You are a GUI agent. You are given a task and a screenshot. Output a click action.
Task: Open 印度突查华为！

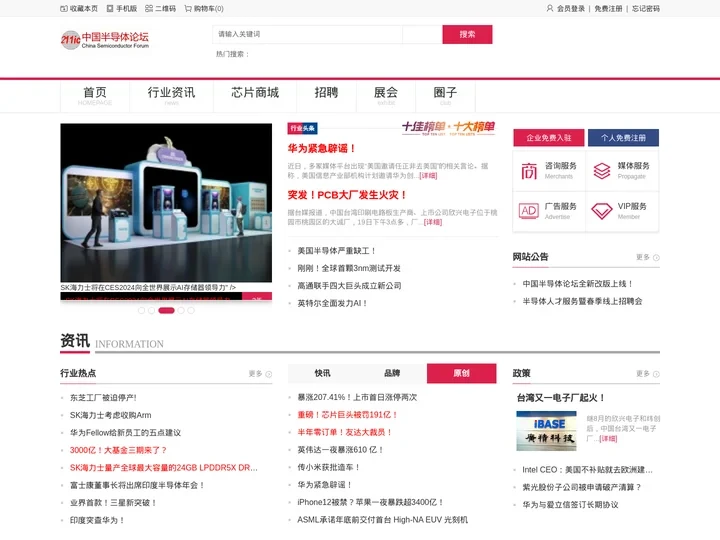97,521
